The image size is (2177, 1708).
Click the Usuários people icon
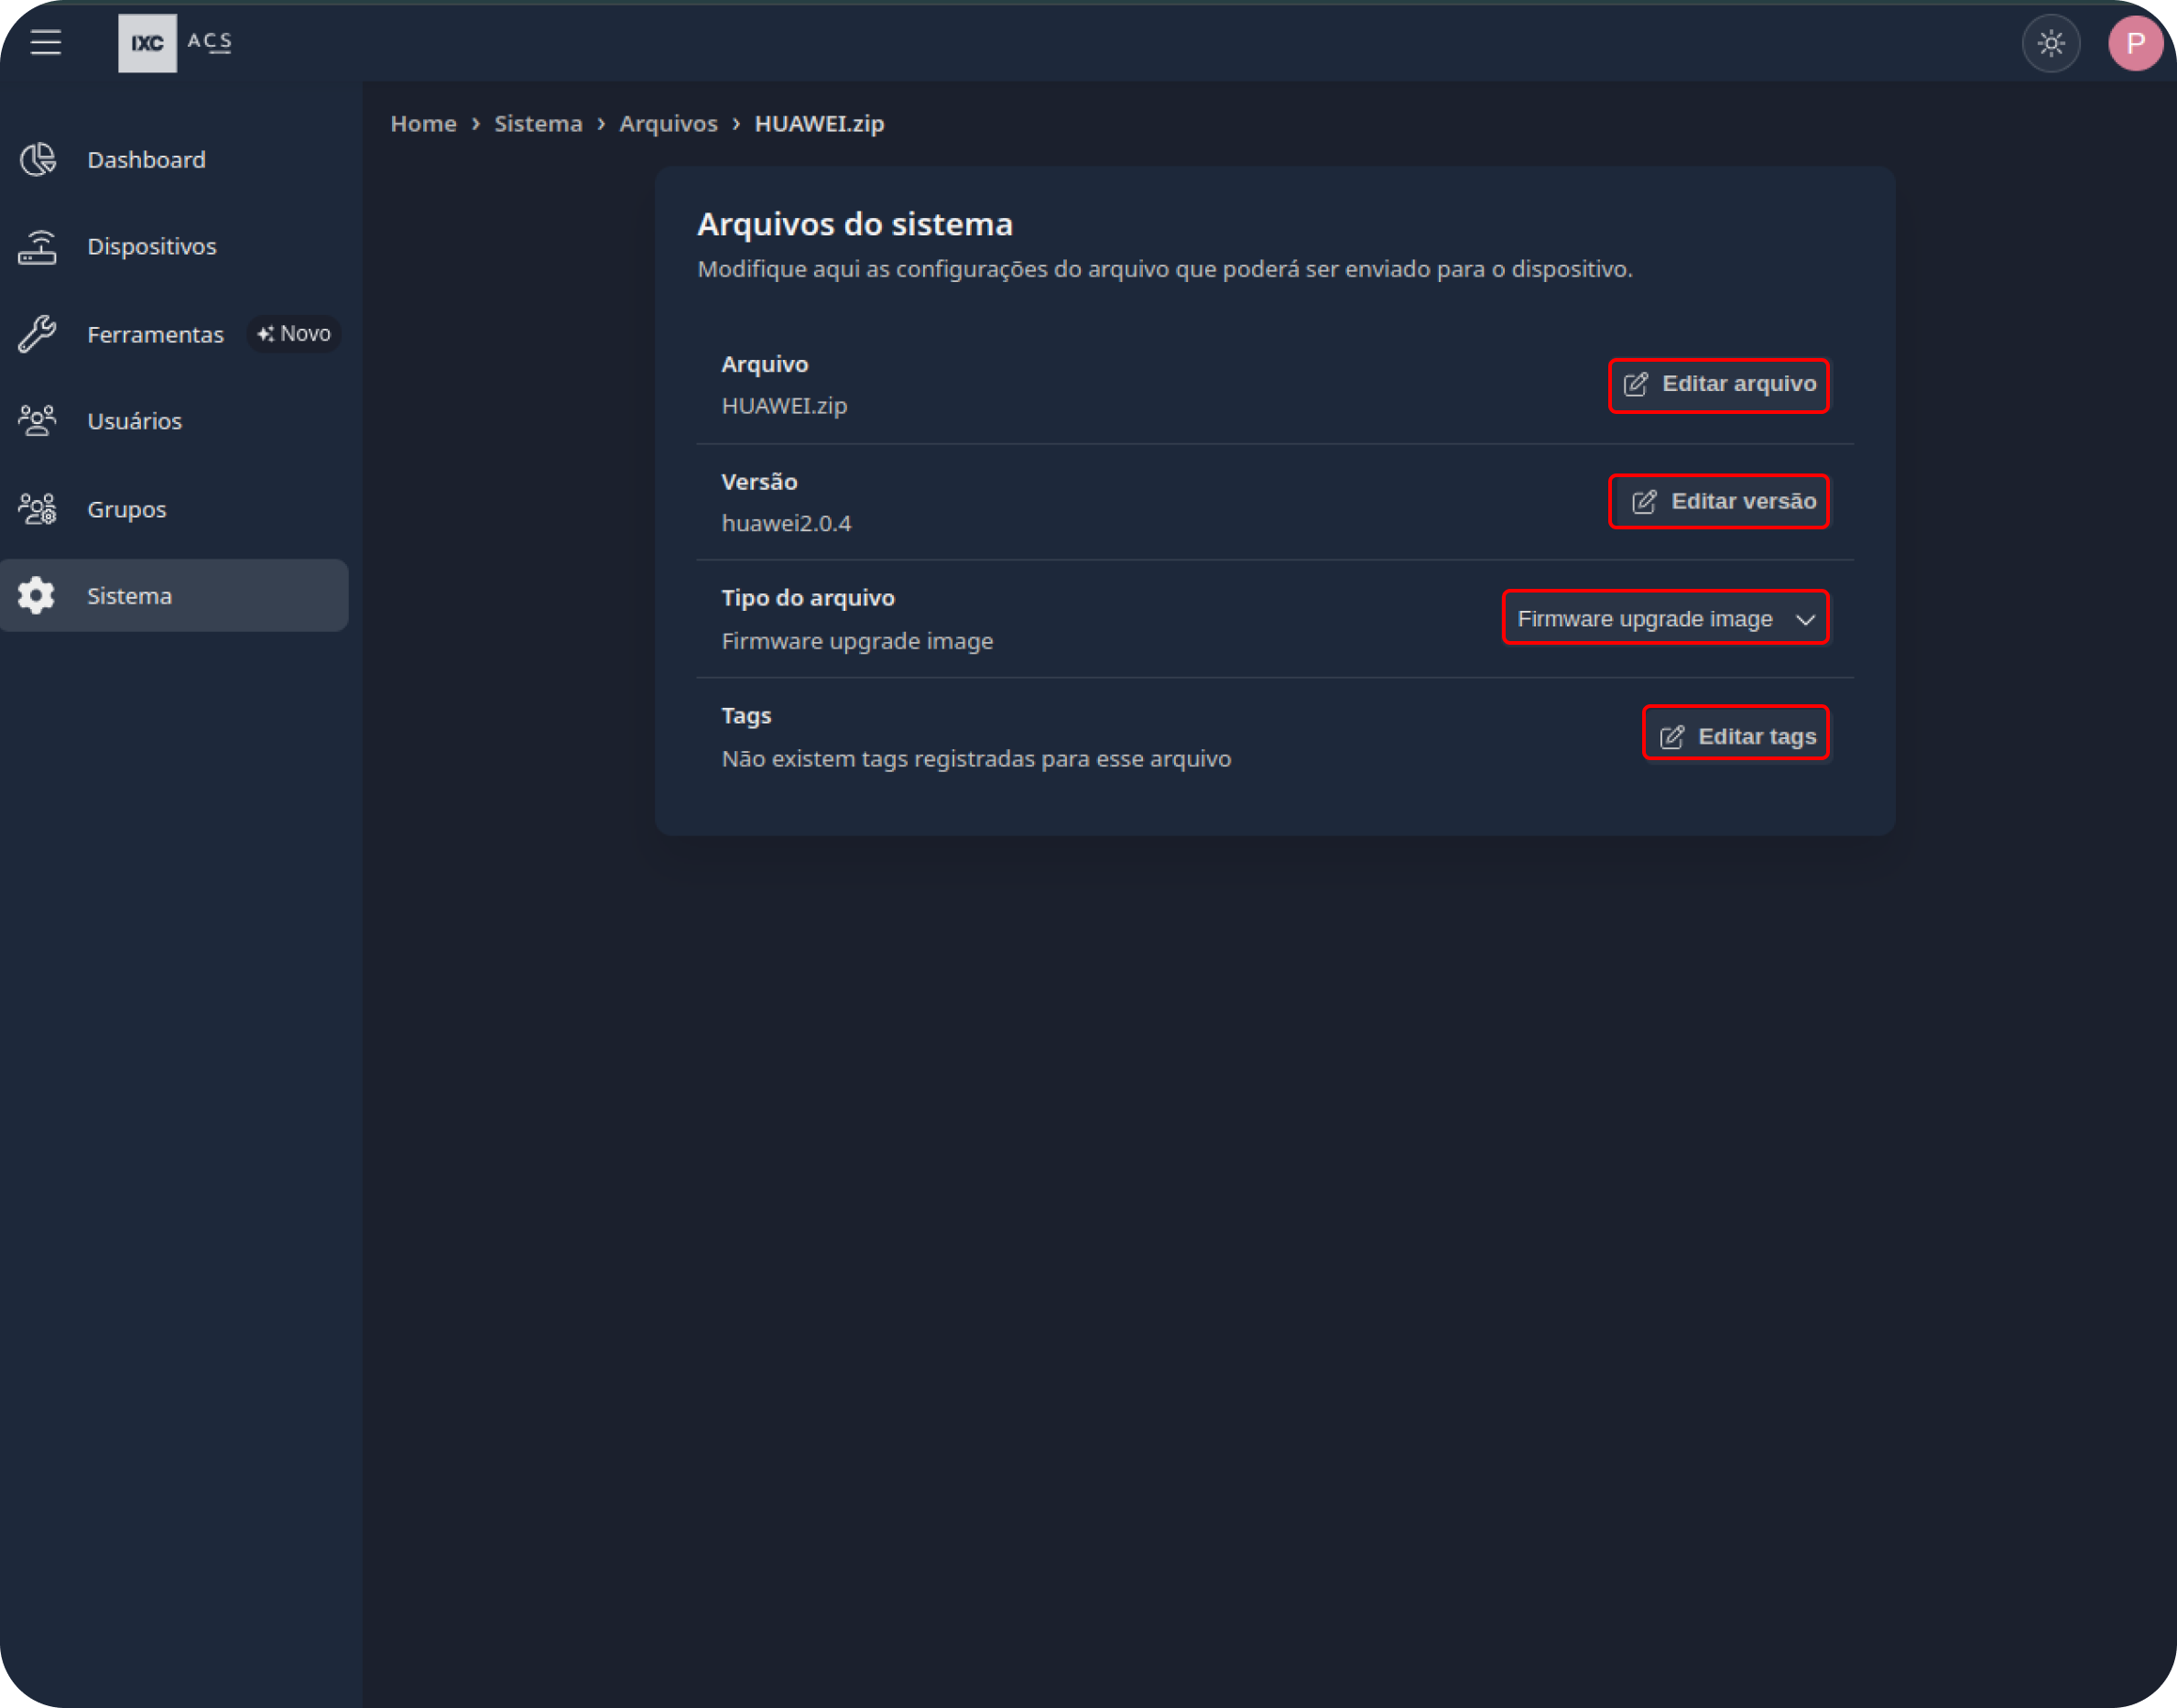point(38,421)
